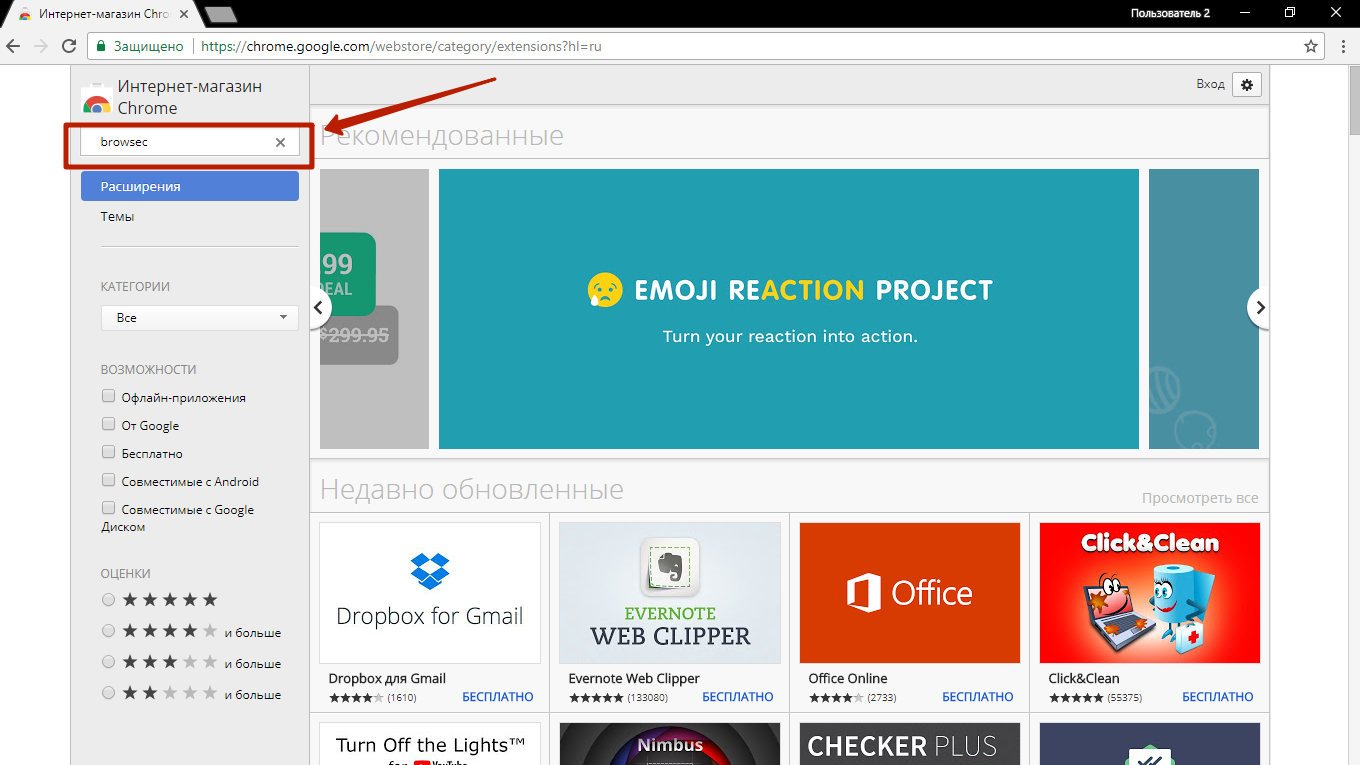Click the Недавно обновленные heading
The image size is (1360, 765).
472,489
